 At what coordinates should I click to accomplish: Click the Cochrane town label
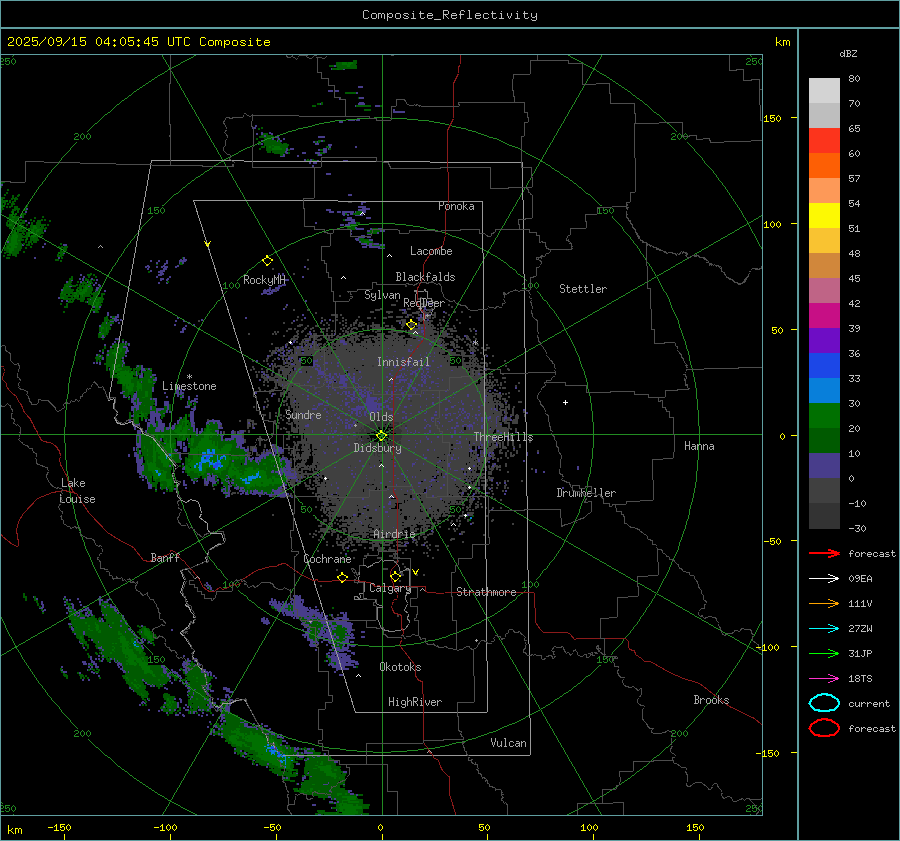click(327, 559)
